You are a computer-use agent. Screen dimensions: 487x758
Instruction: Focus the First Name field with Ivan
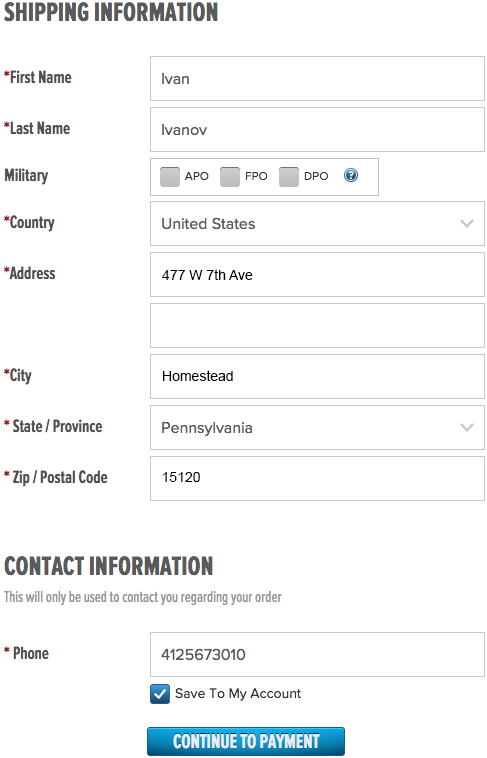pos(317,78)
